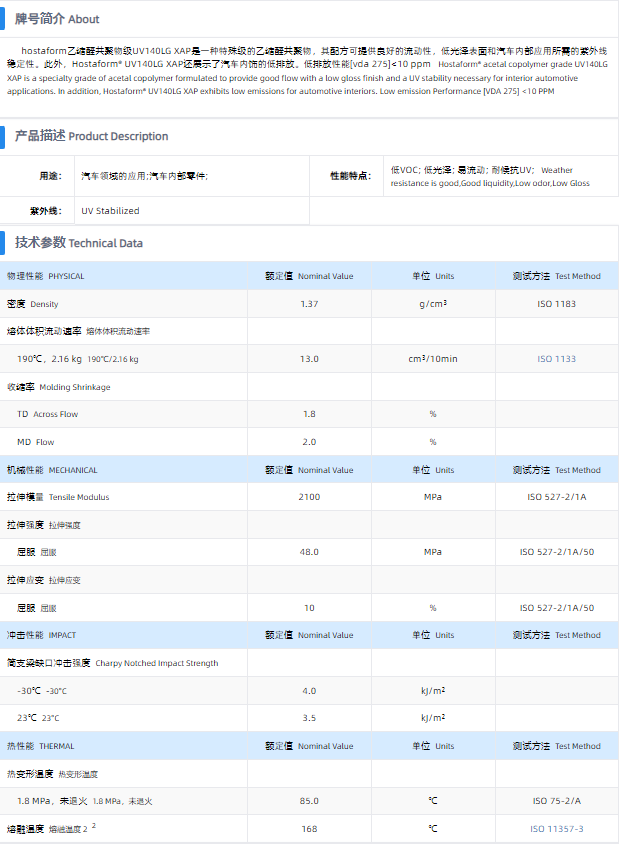Select the 物理性能 PHYSICAL table header

coord(46,276)
